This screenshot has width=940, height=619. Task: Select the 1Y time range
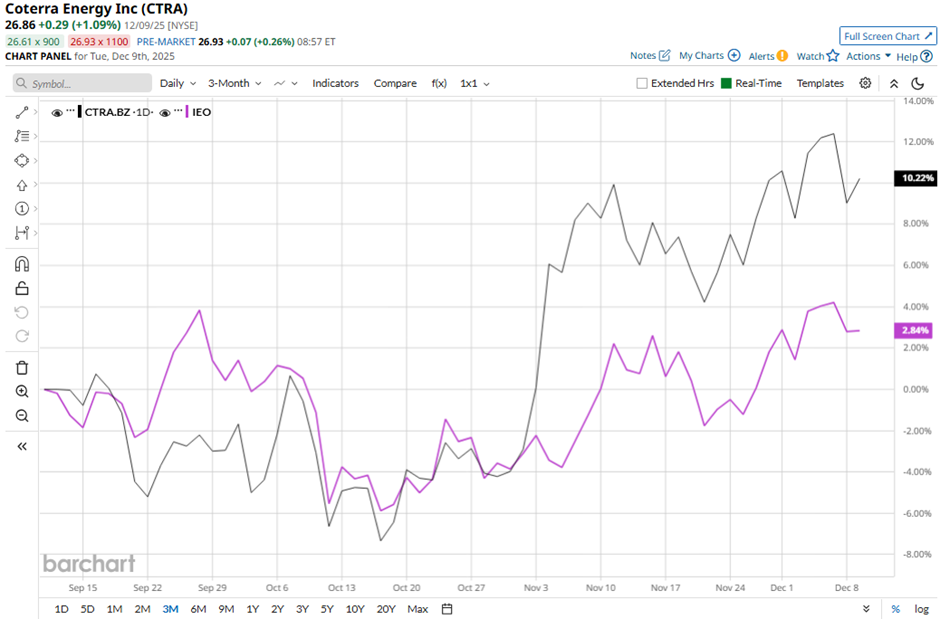252,609
